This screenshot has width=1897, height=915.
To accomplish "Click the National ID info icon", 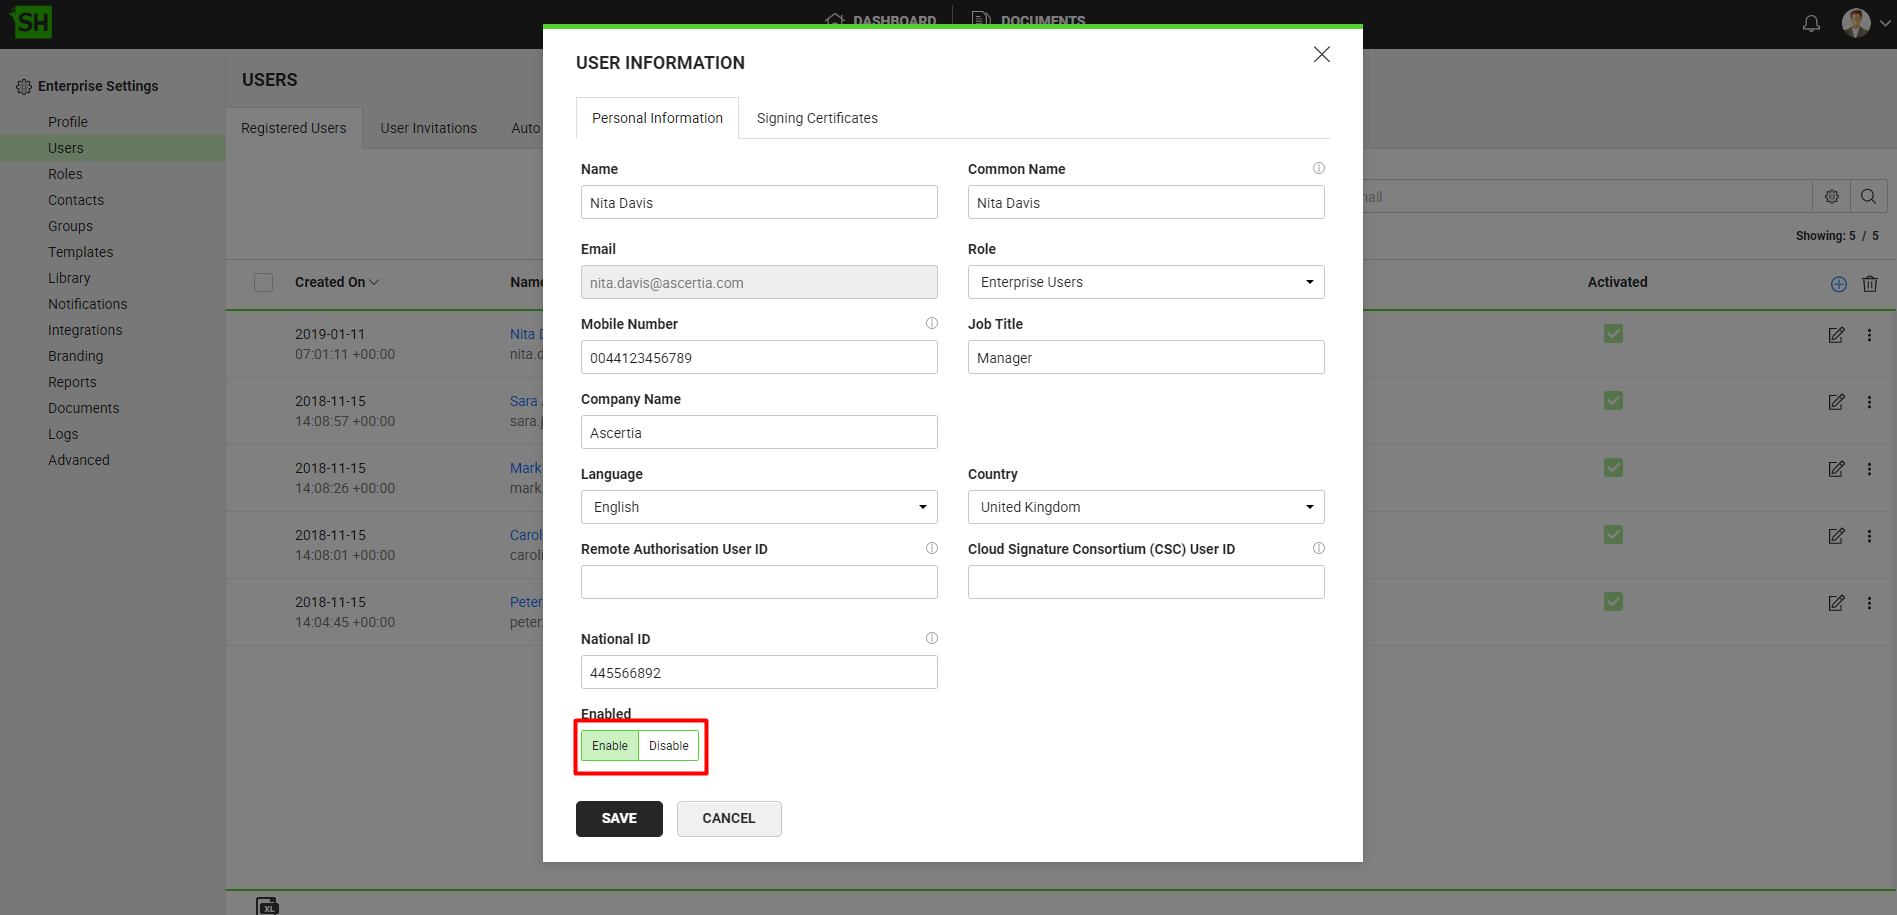I will [931, 638].
